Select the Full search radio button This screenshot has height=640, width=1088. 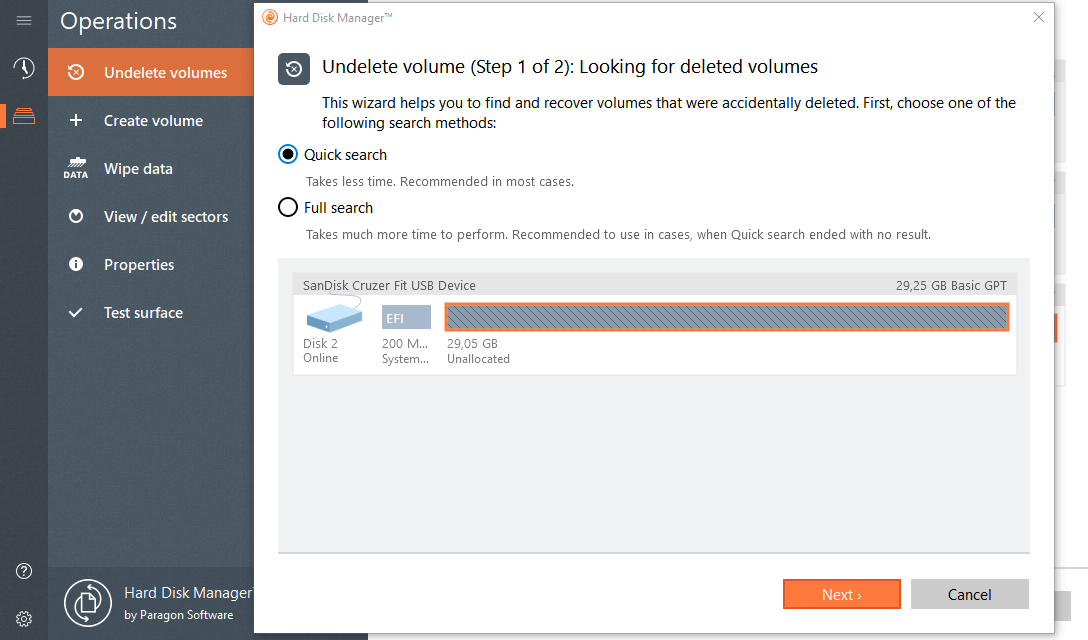(288, 208)
